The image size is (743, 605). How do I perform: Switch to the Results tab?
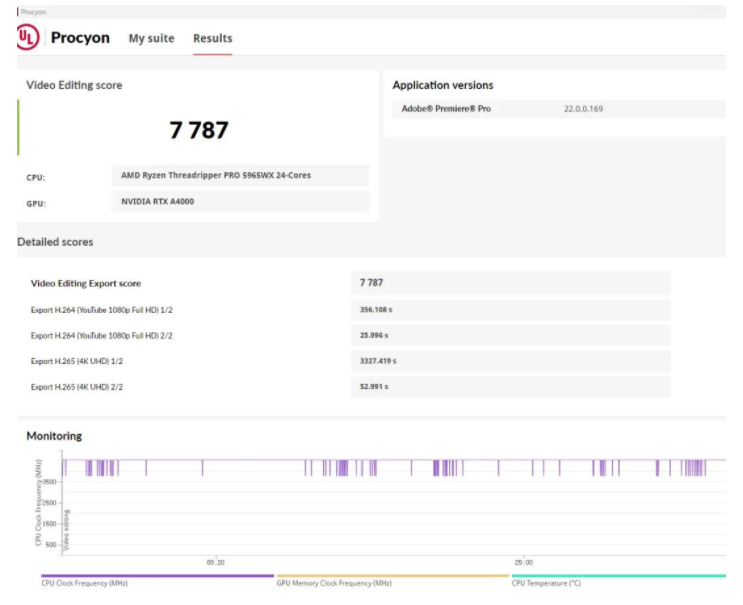coord(212,38)
